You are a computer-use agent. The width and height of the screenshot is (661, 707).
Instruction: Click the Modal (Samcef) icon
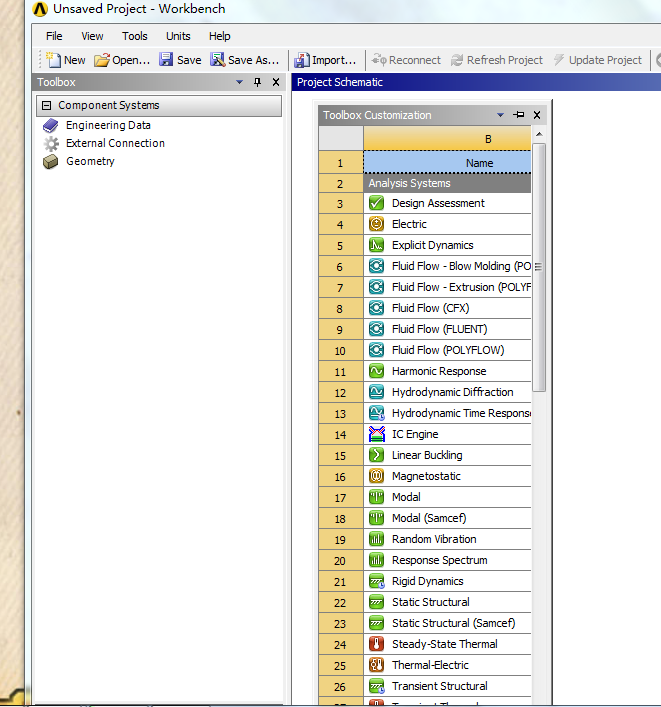[376, 518]
